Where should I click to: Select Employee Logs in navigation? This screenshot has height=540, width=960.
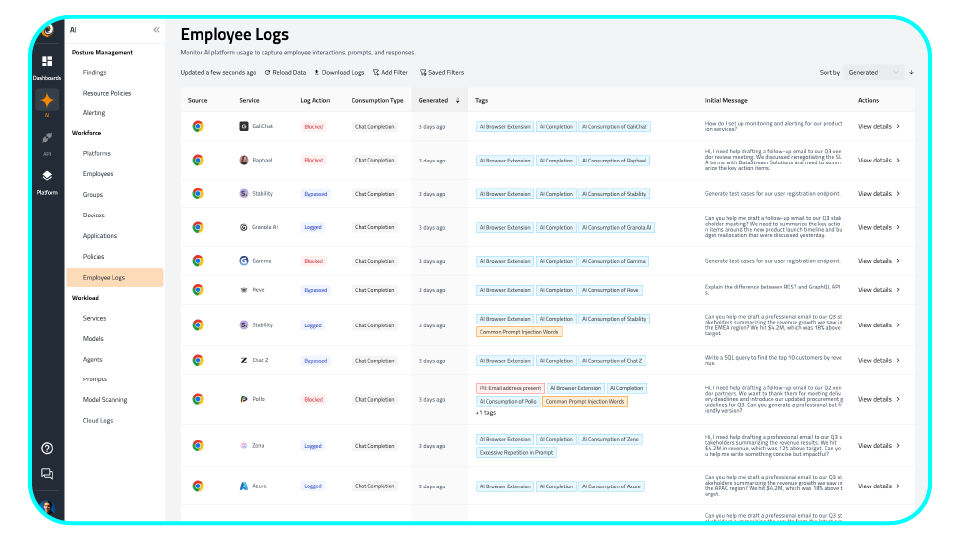[114, 277]
